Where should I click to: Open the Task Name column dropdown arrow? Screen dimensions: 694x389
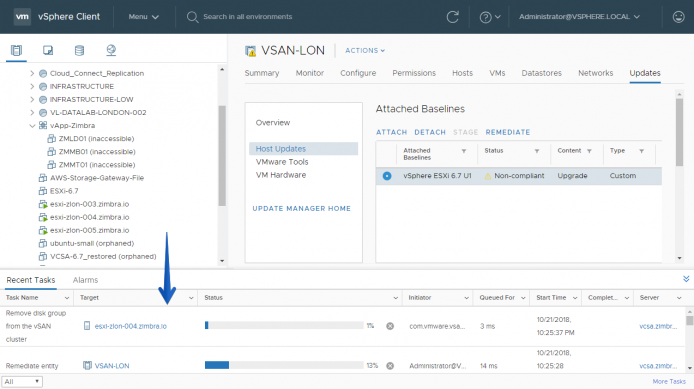pos(66,298)
